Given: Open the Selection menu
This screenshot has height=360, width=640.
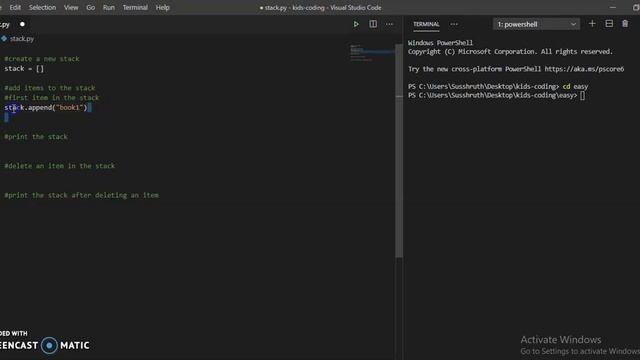Looking at the screenshot, I should 42,7.
